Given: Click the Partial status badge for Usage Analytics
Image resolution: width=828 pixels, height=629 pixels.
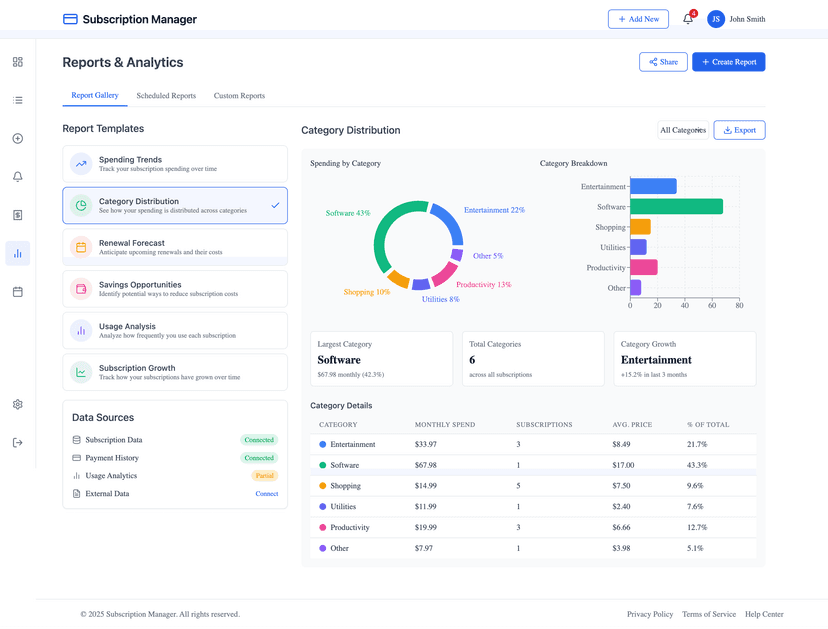Looking at the screenshot, I should point(264,476).
